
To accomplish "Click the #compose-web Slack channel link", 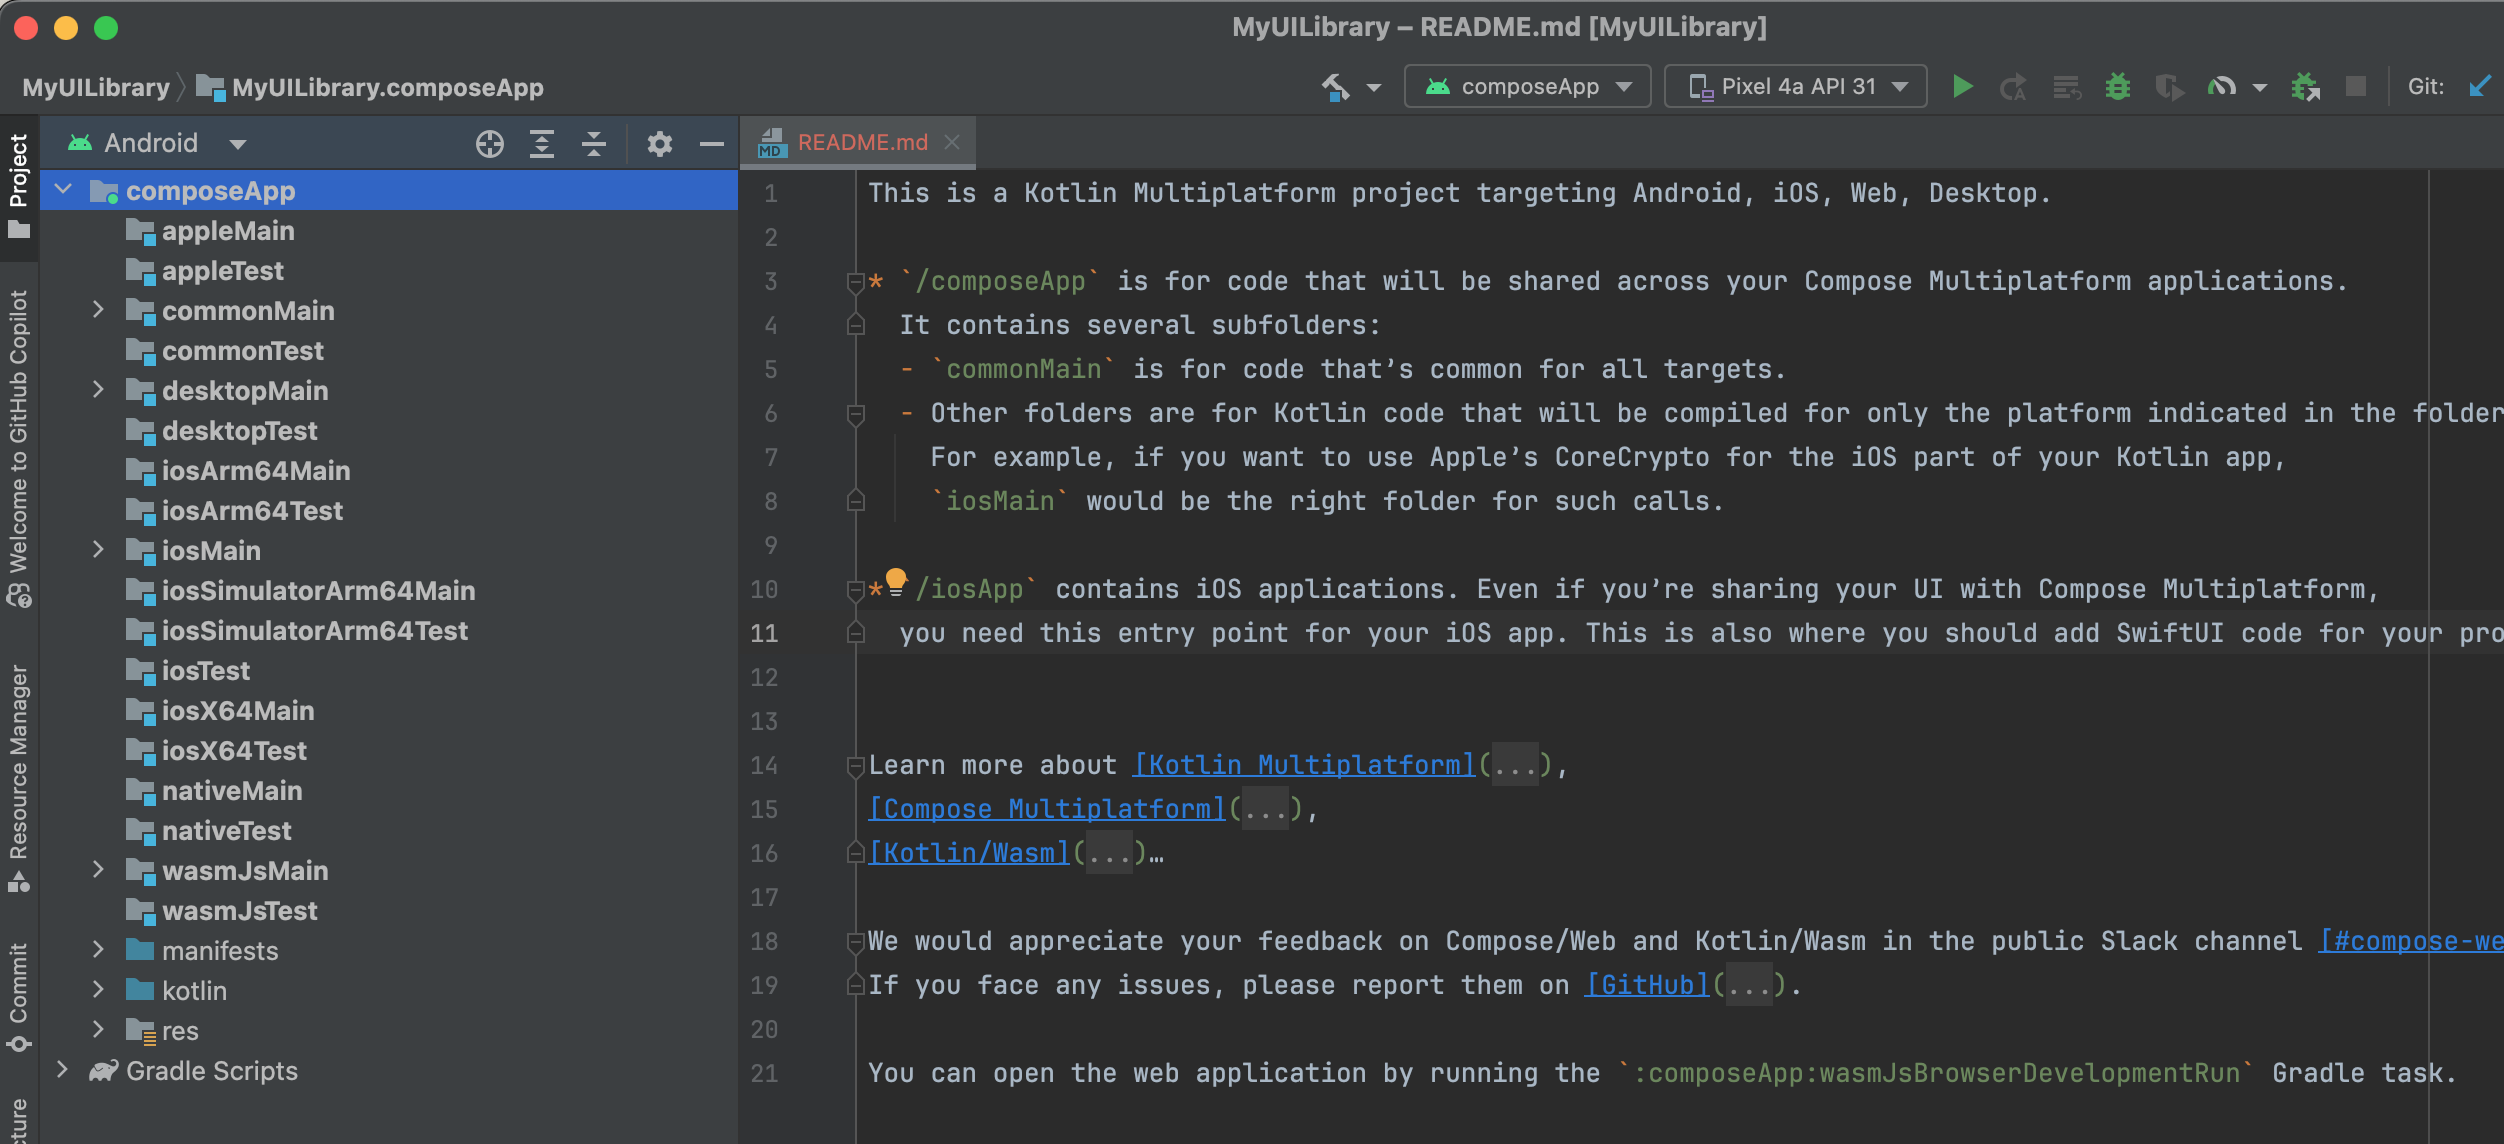I will (x=2411, y=941).
